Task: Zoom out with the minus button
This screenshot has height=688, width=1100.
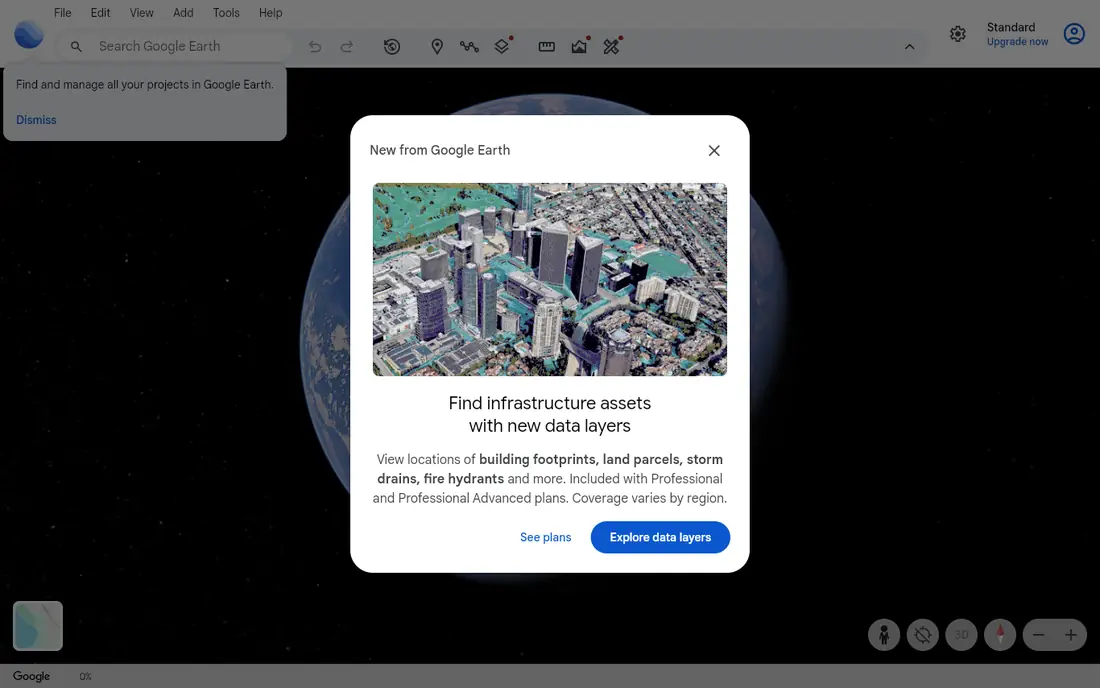Action: pyautogui.click(x=1039, y=635)
